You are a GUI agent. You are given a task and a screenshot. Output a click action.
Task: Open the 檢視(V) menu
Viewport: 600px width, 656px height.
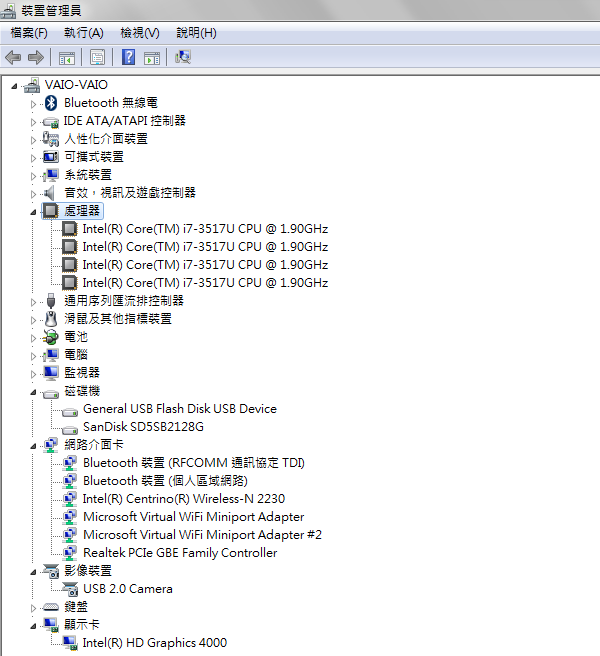click(x=140, y=33)
